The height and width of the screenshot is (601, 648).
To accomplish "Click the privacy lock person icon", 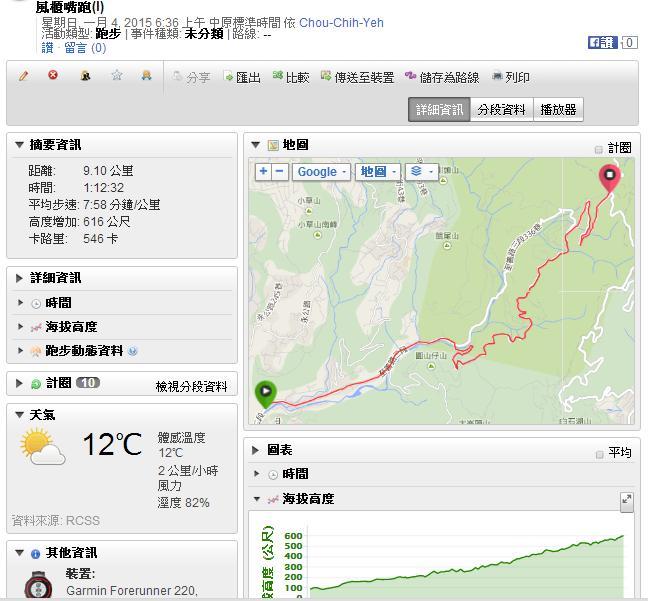I will click(x=86, y=76).
